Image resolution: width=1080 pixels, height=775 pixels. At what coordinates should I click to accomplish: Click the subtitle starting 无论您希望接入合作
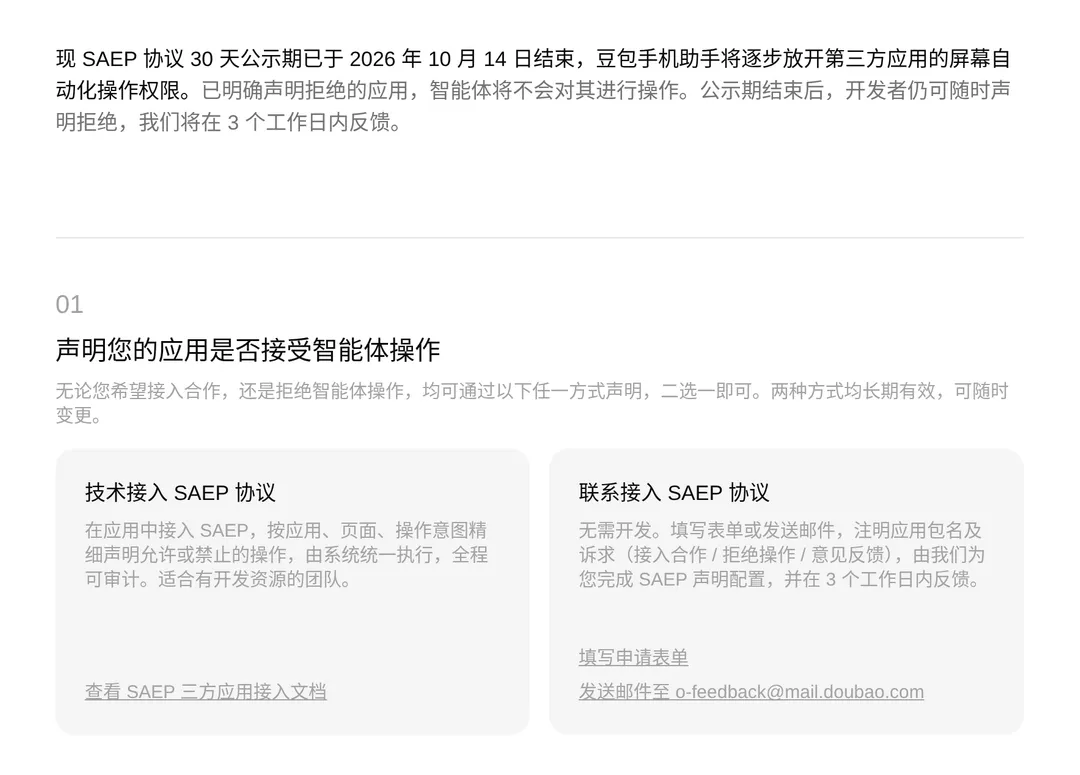(x=532, y=403)
